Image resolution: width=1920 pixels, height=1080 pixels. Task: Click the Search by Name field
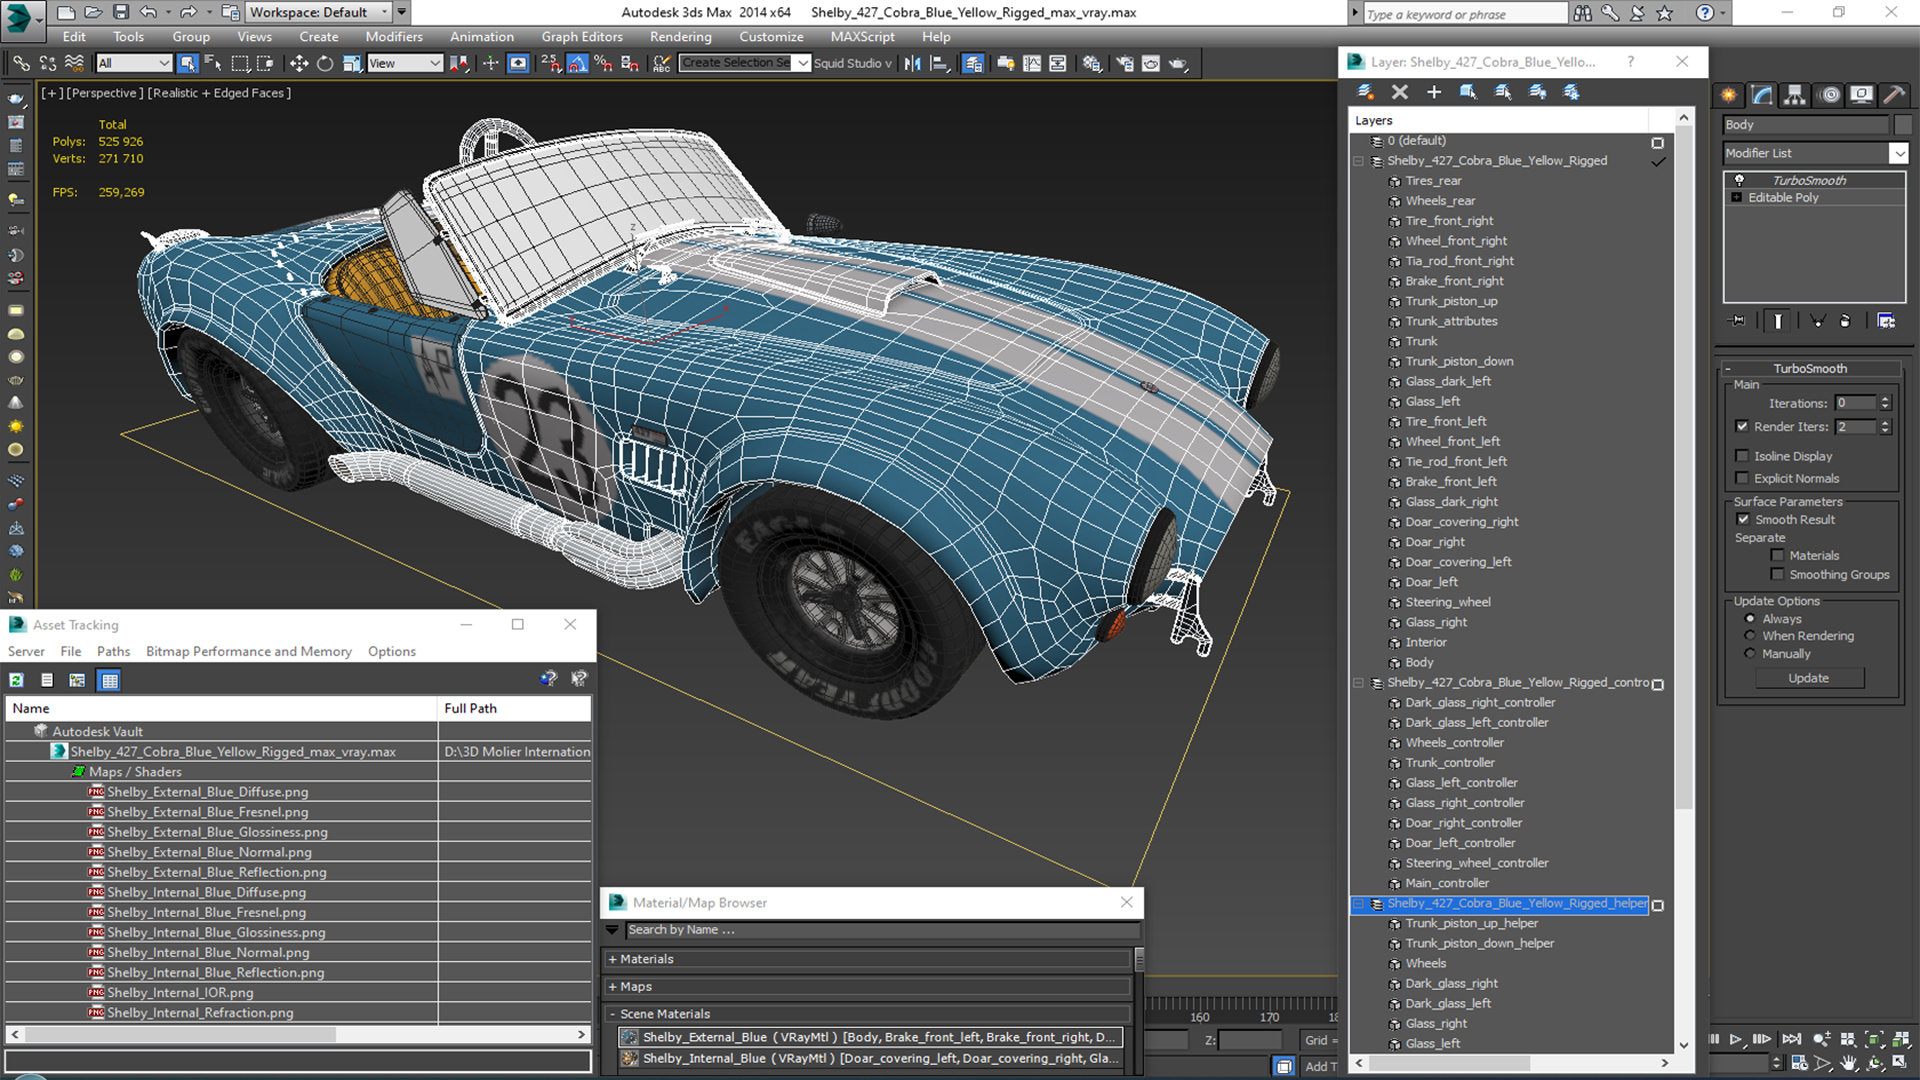(880, 930)
